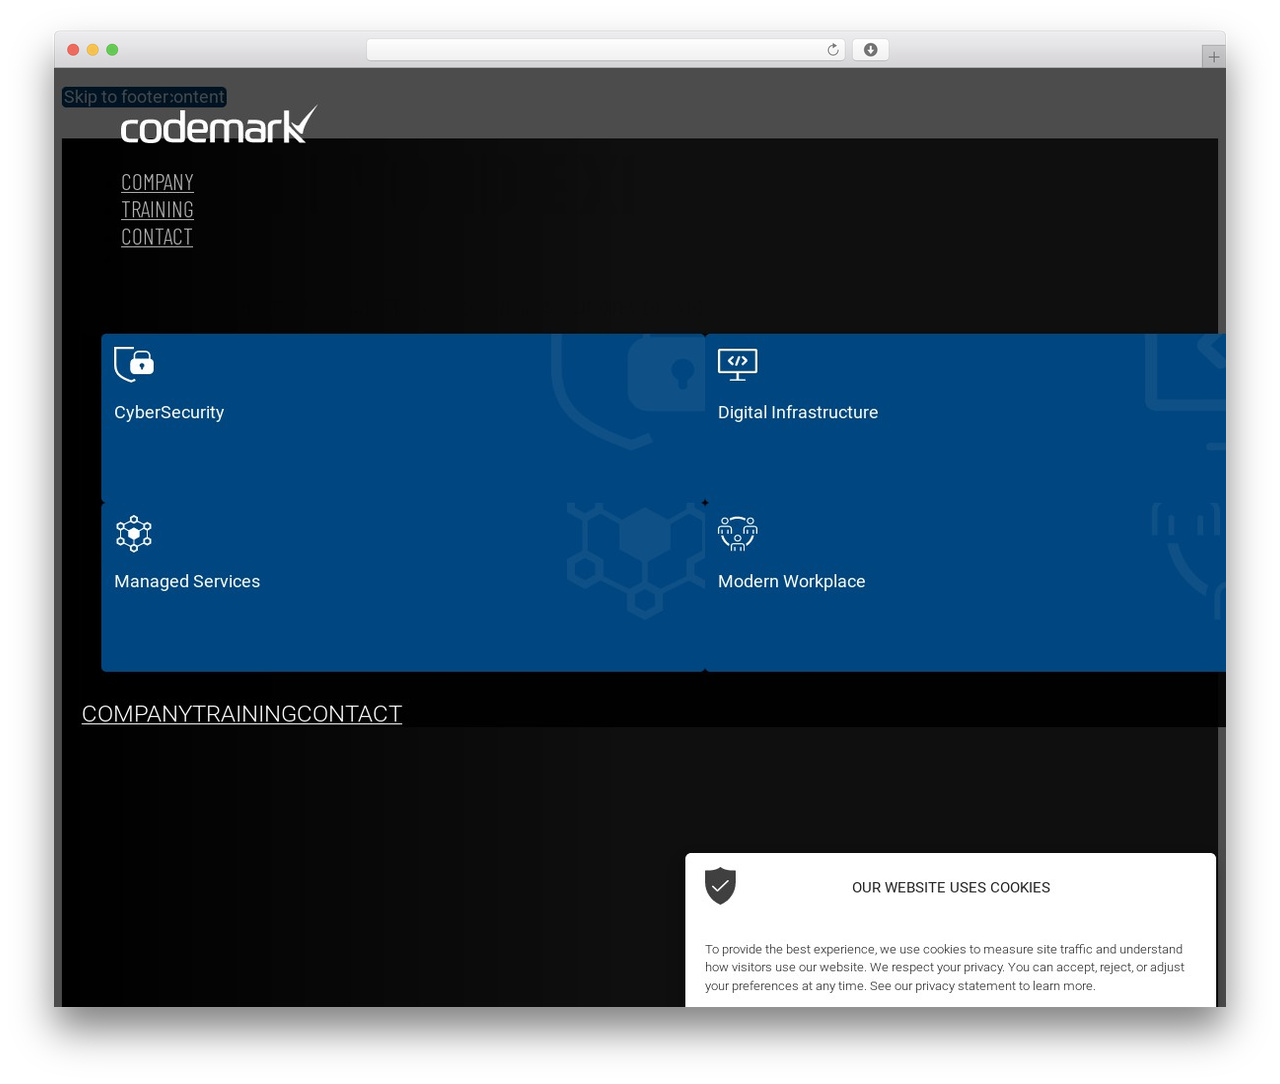Reload the page with the refresh icon
Viewport: 1280px width, 1084px height.
click(833, 50)
